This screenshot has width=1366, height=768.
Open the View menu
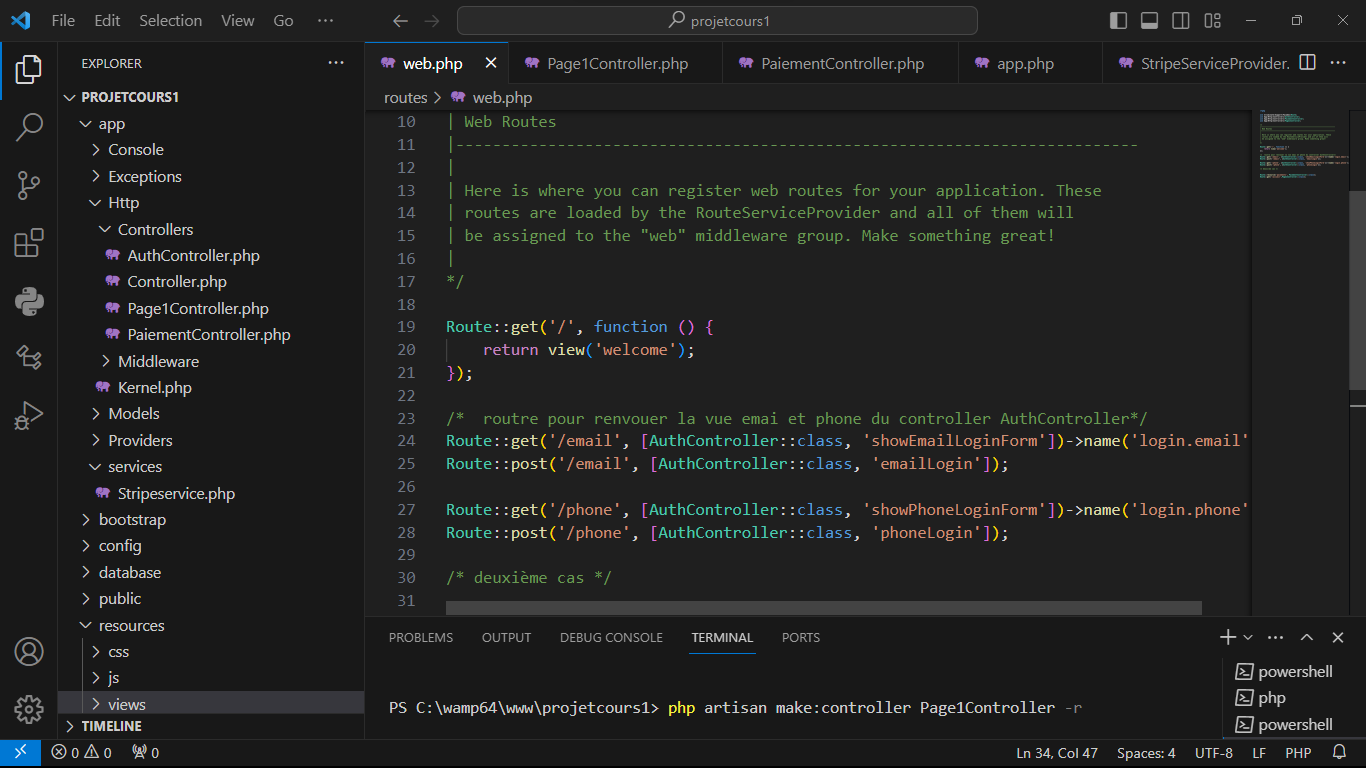tap(238, 21)
